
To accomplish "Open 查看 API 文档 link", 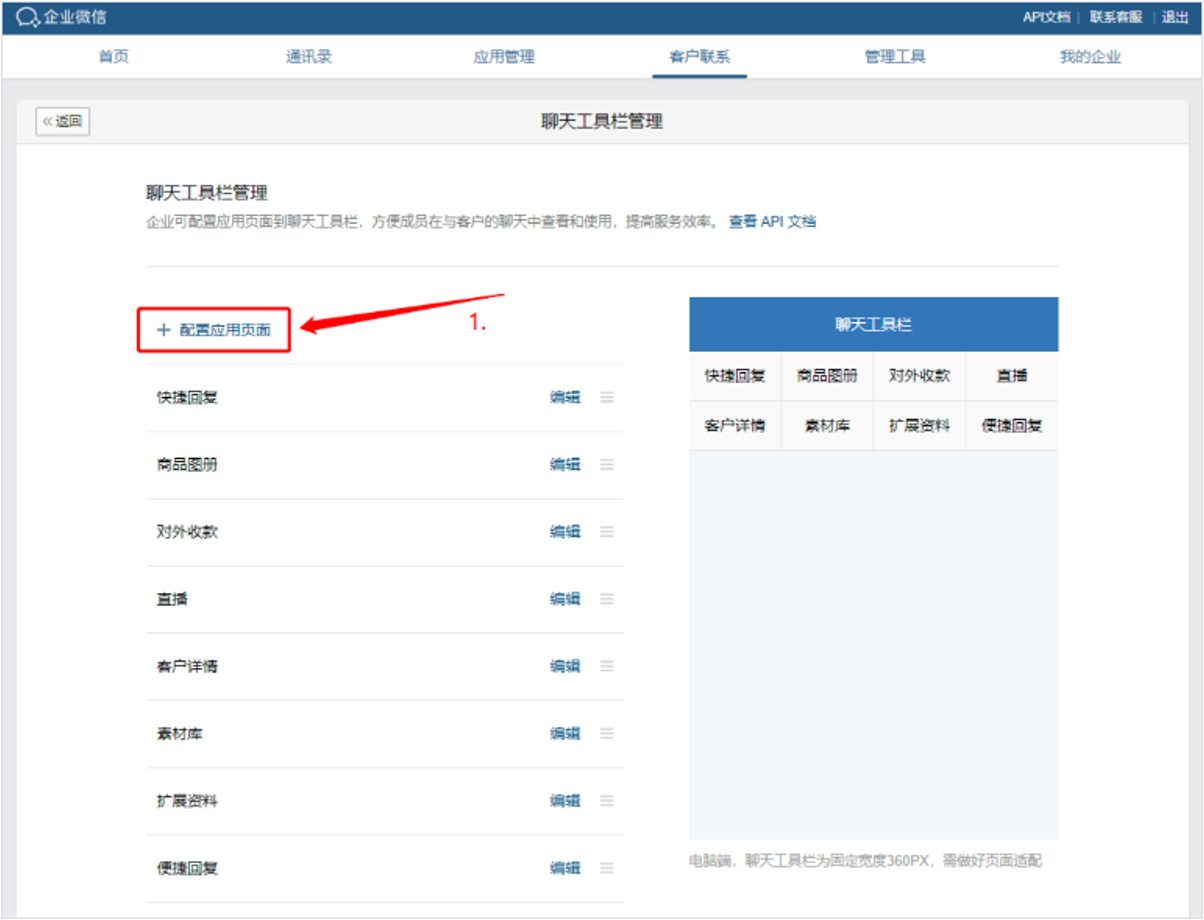I will coord(772,222).
